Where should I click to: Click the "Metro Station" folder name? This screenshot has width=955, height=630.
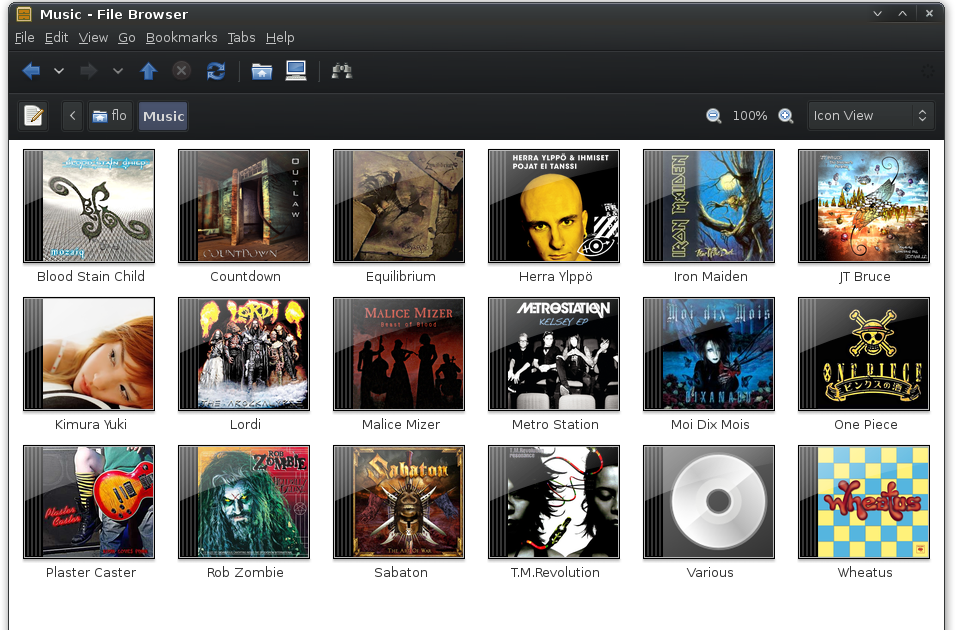[x=555, y=425]
